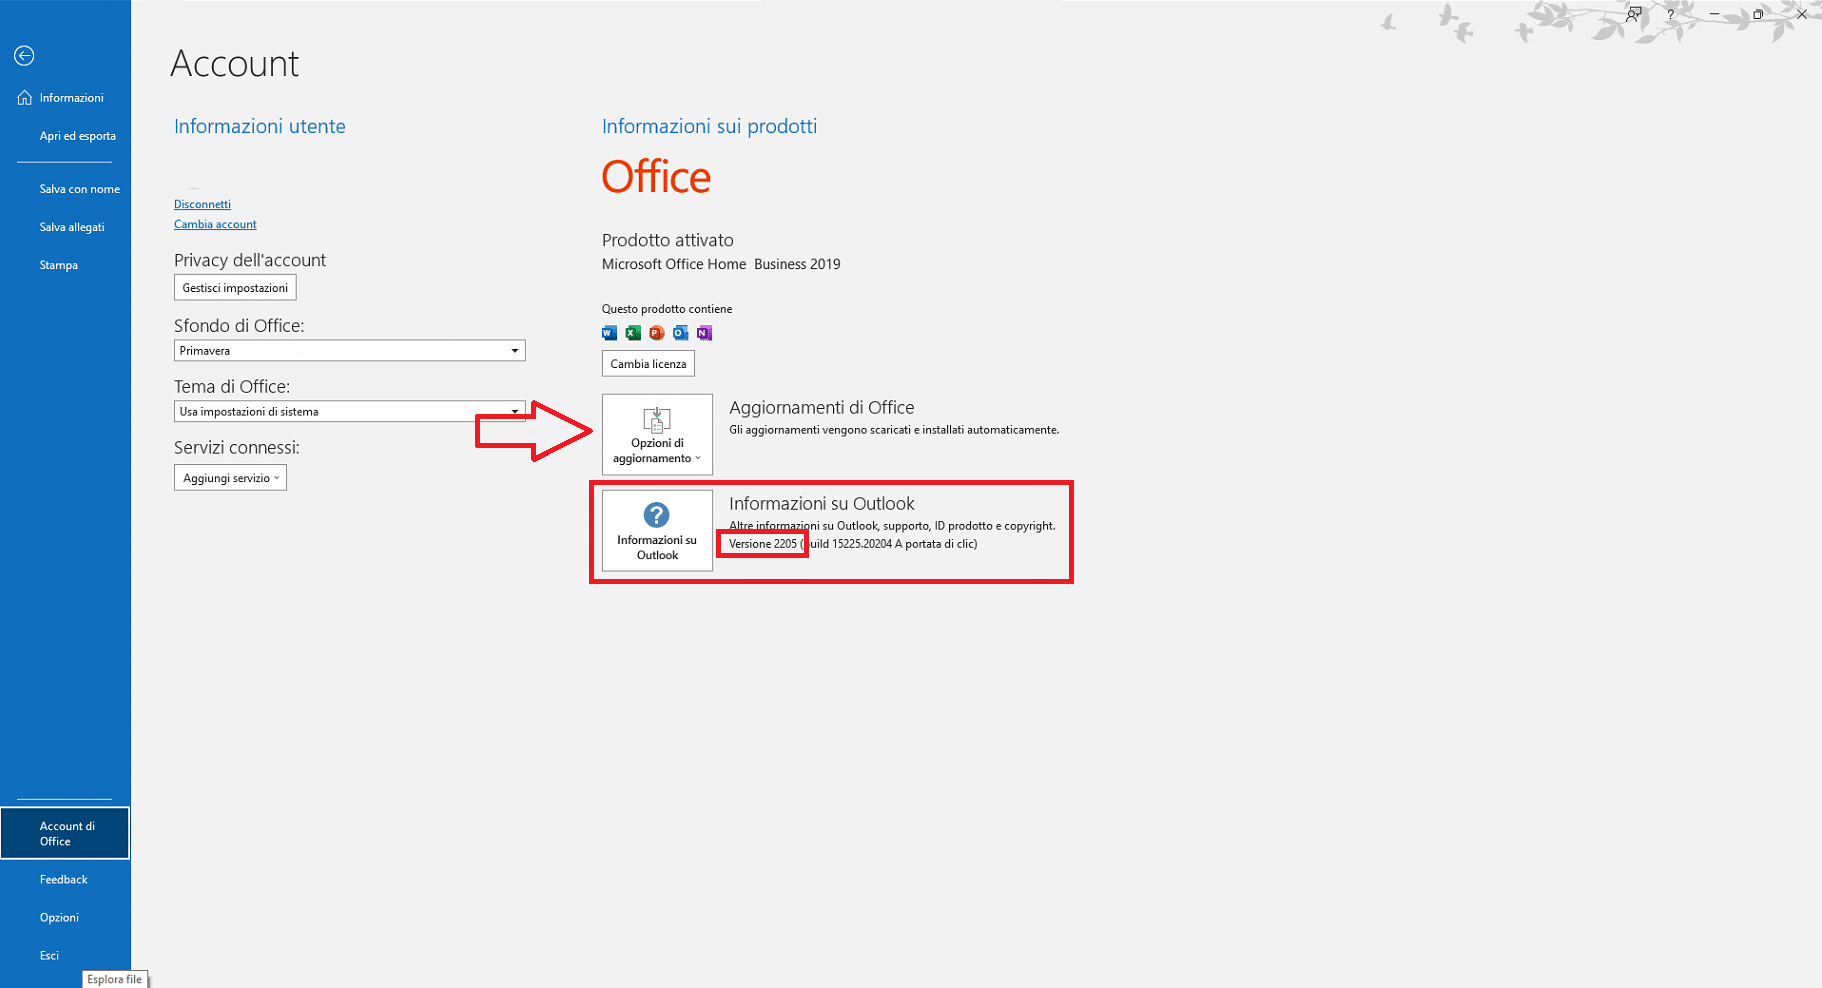Expand the Tema di Office dropdown

coord(349,412)
